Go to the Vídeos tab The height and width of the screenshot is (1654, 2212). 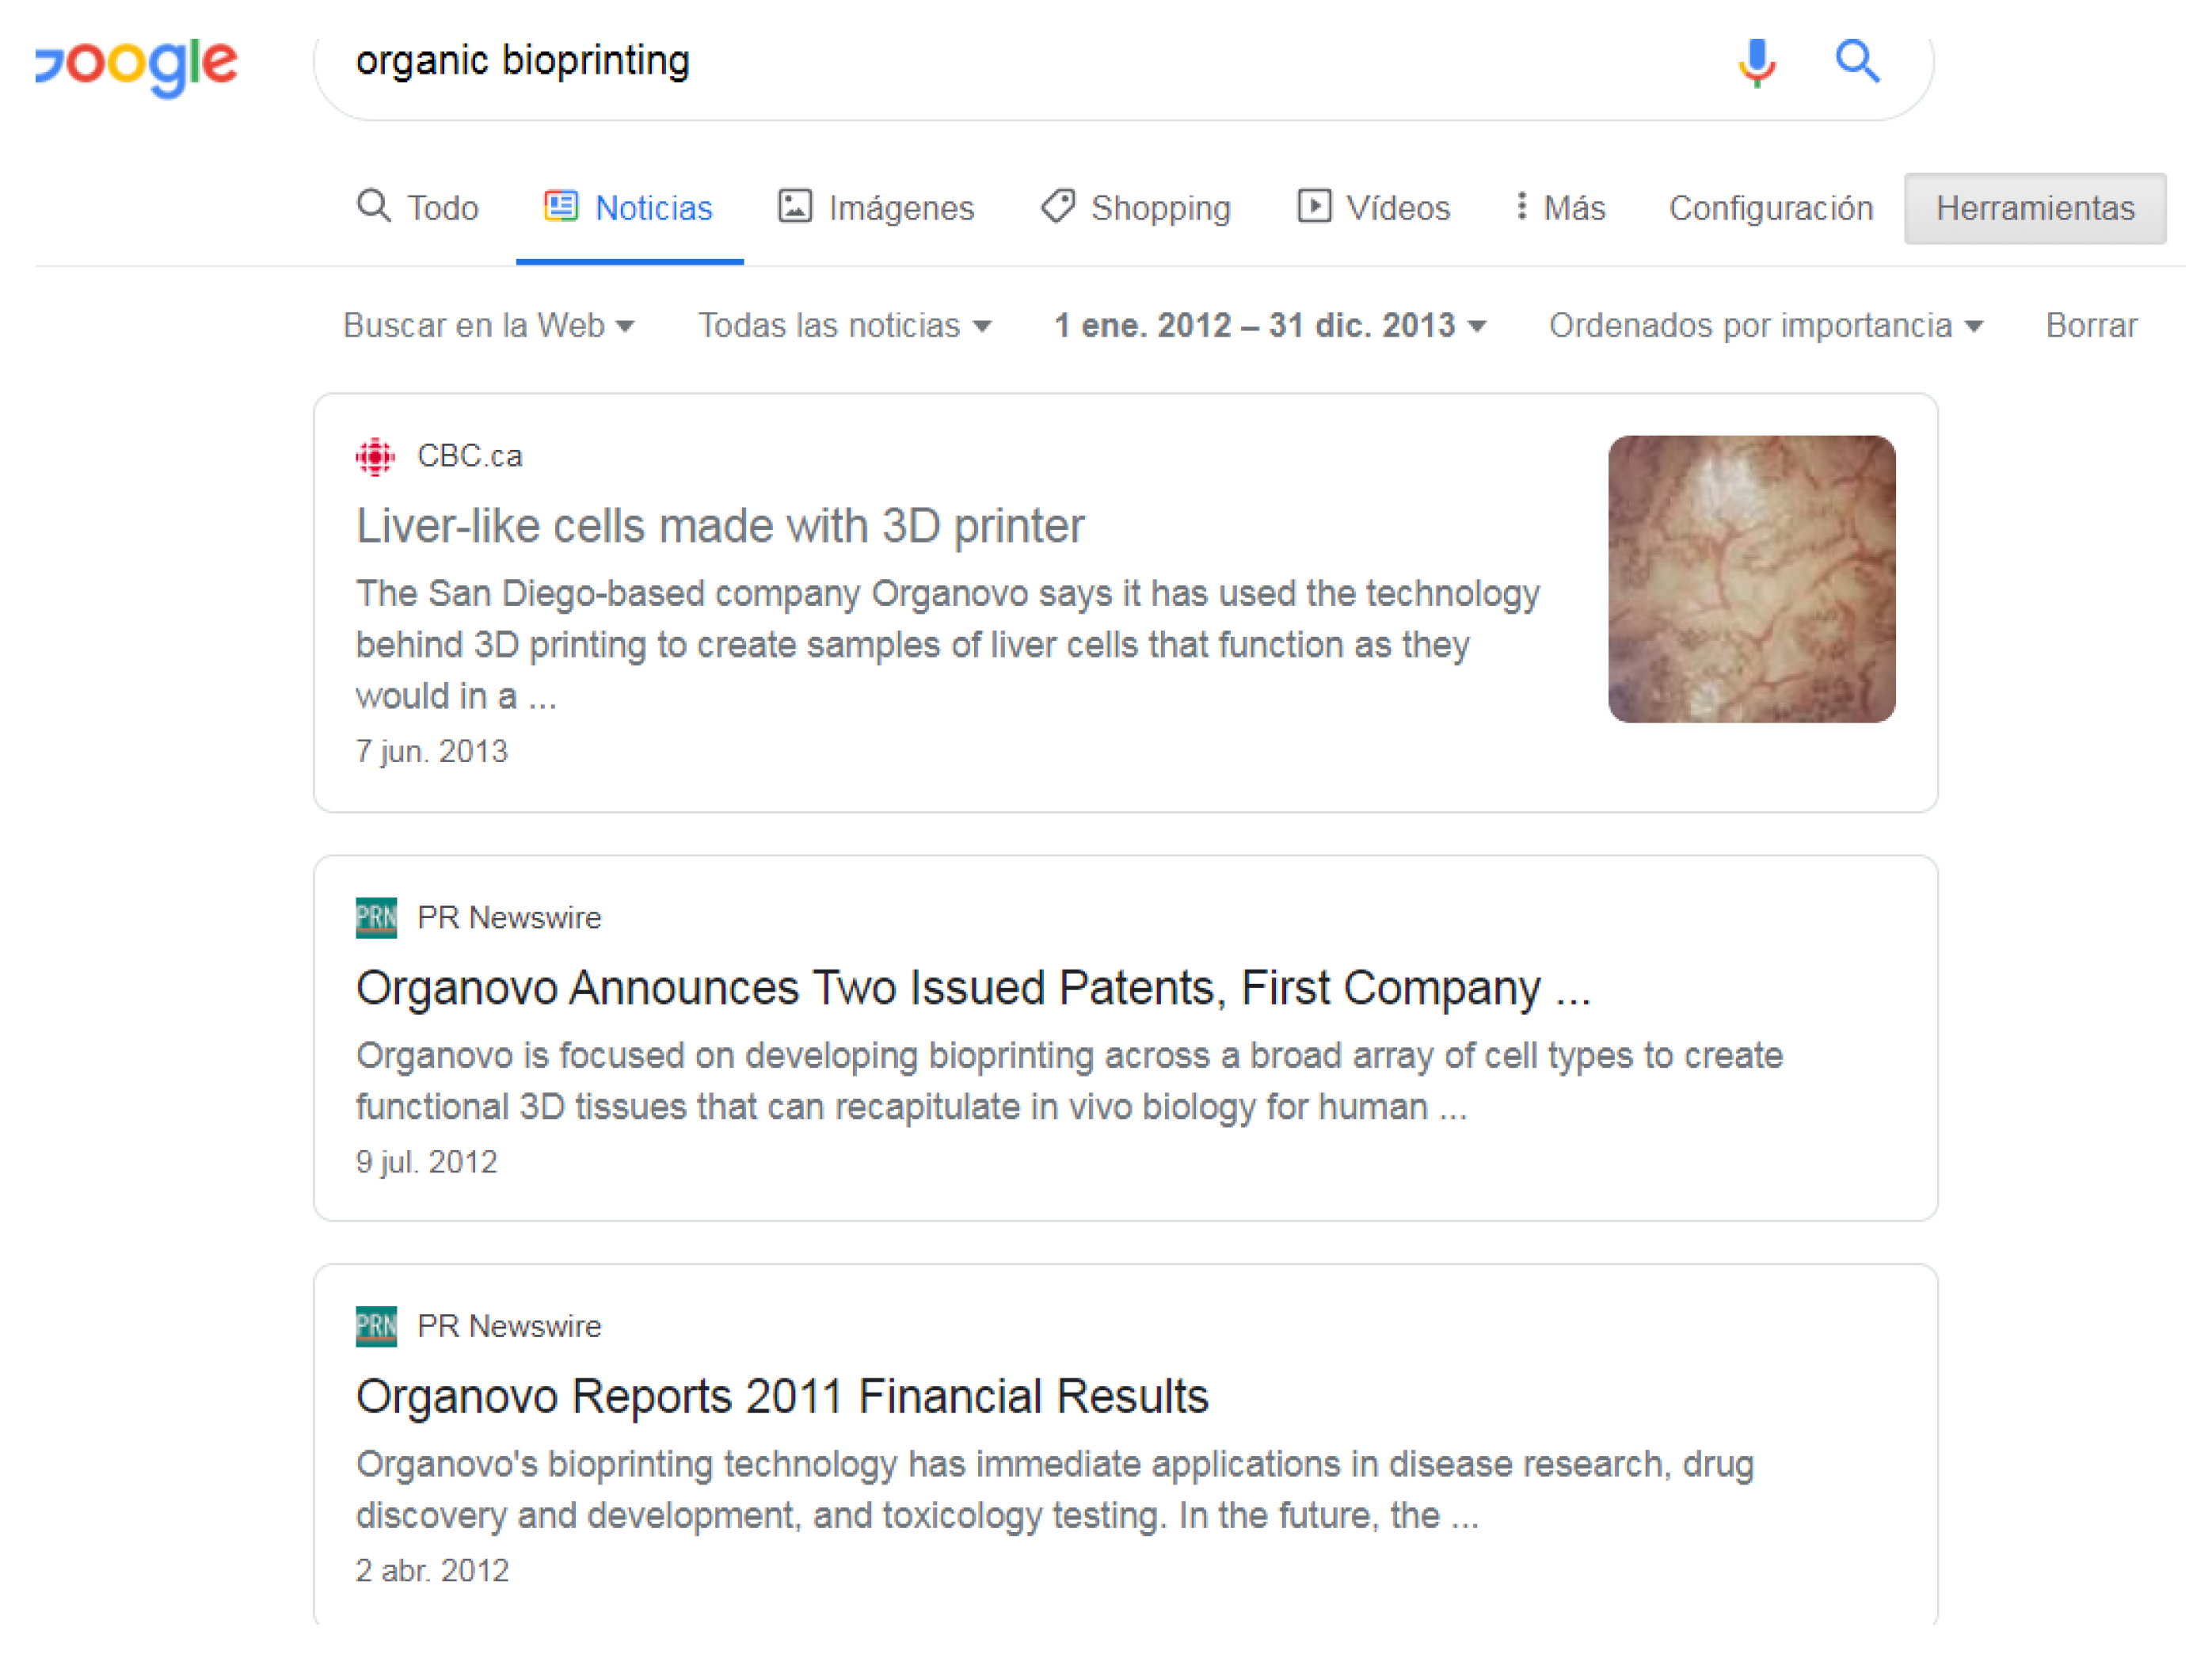1373,207
